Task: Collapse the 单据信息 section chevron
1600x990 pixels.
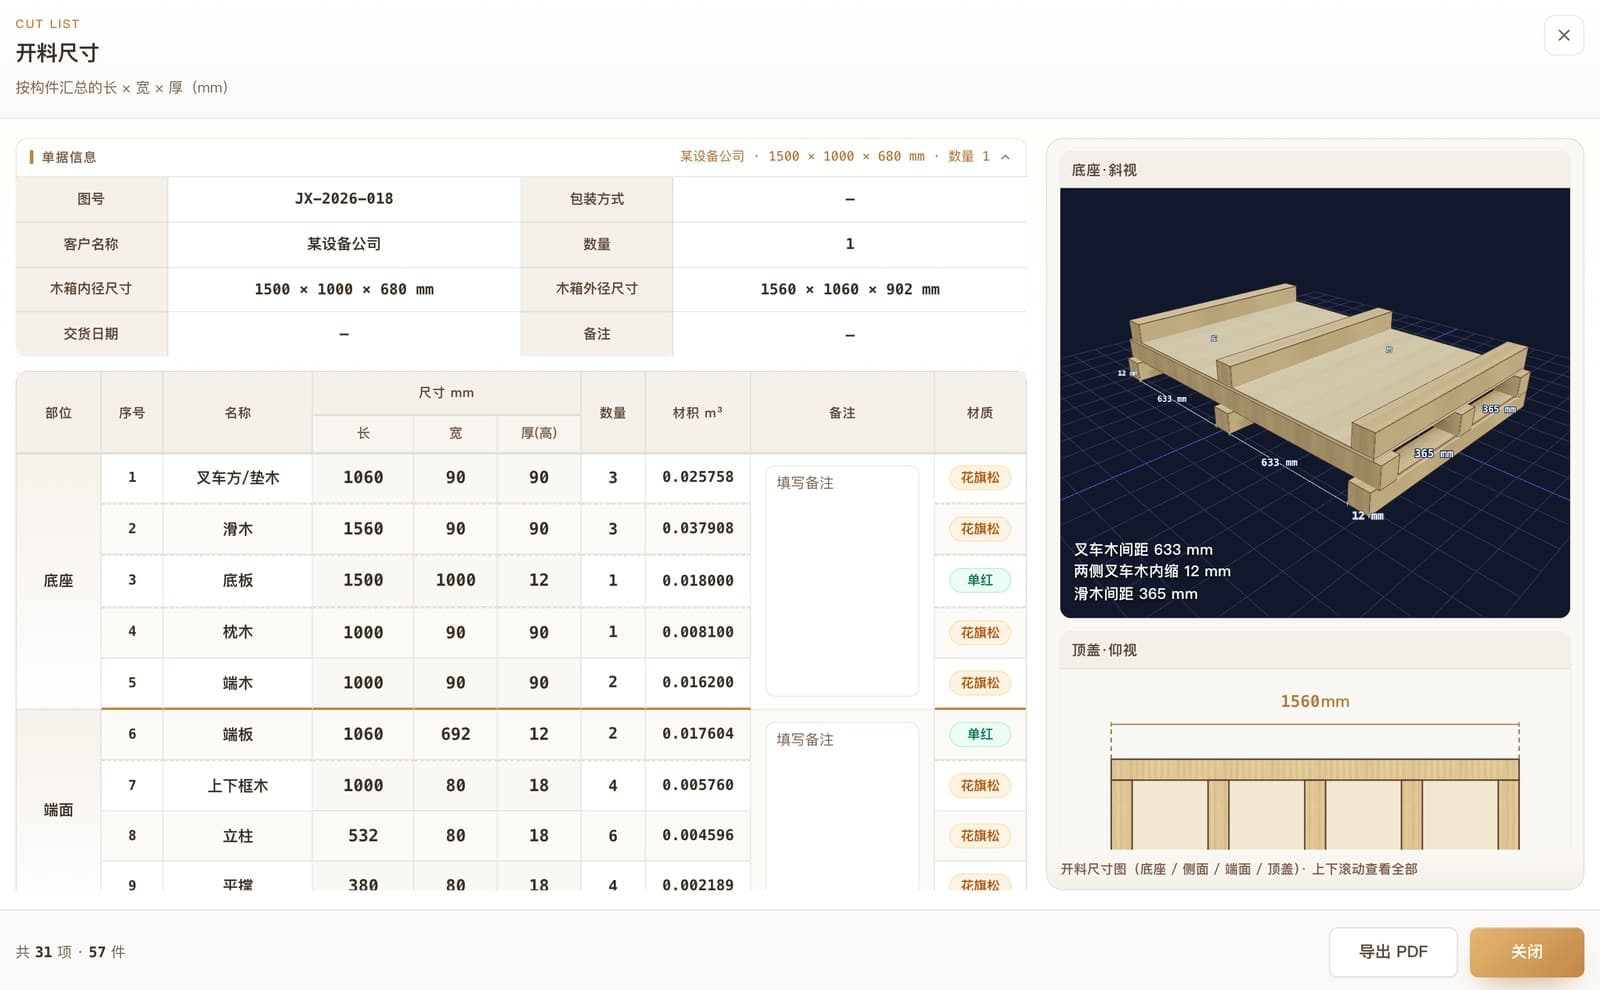Action: coord(1005,157)
